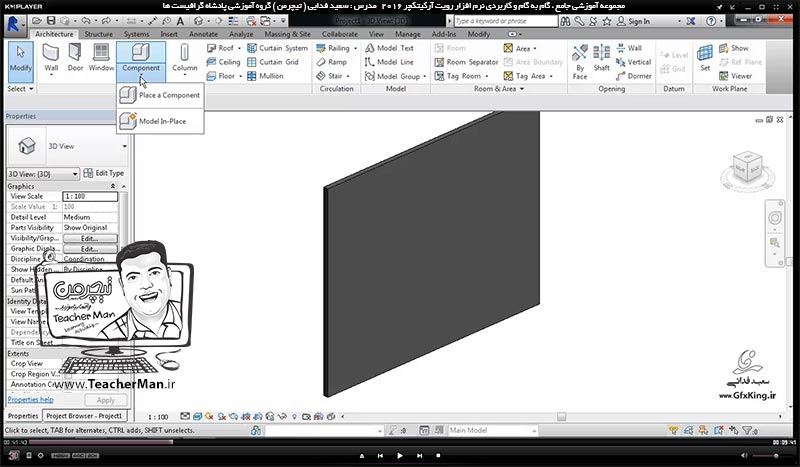Choose the Model Text tool
The height and width of the screenshot is (467, 800).
pos(389,48)
